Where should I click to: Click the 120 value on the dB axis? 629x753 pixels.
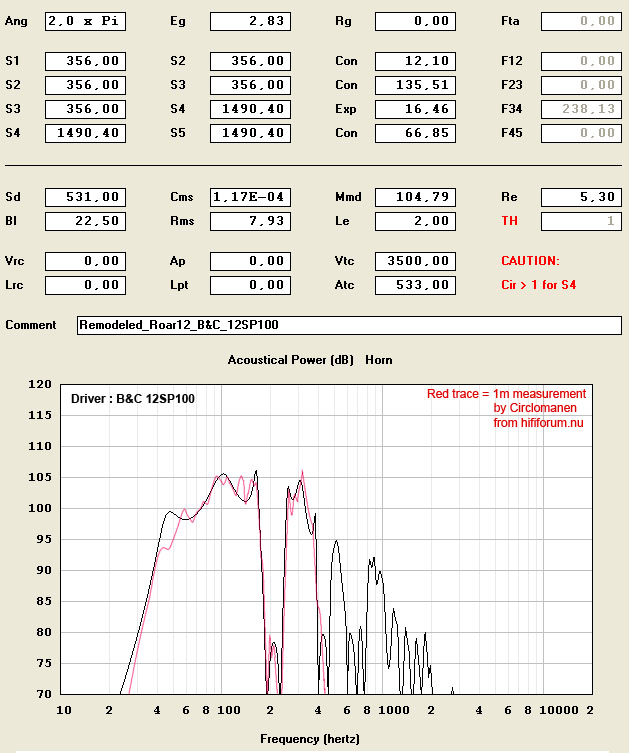pyautogui.click(x=40, y=385)
